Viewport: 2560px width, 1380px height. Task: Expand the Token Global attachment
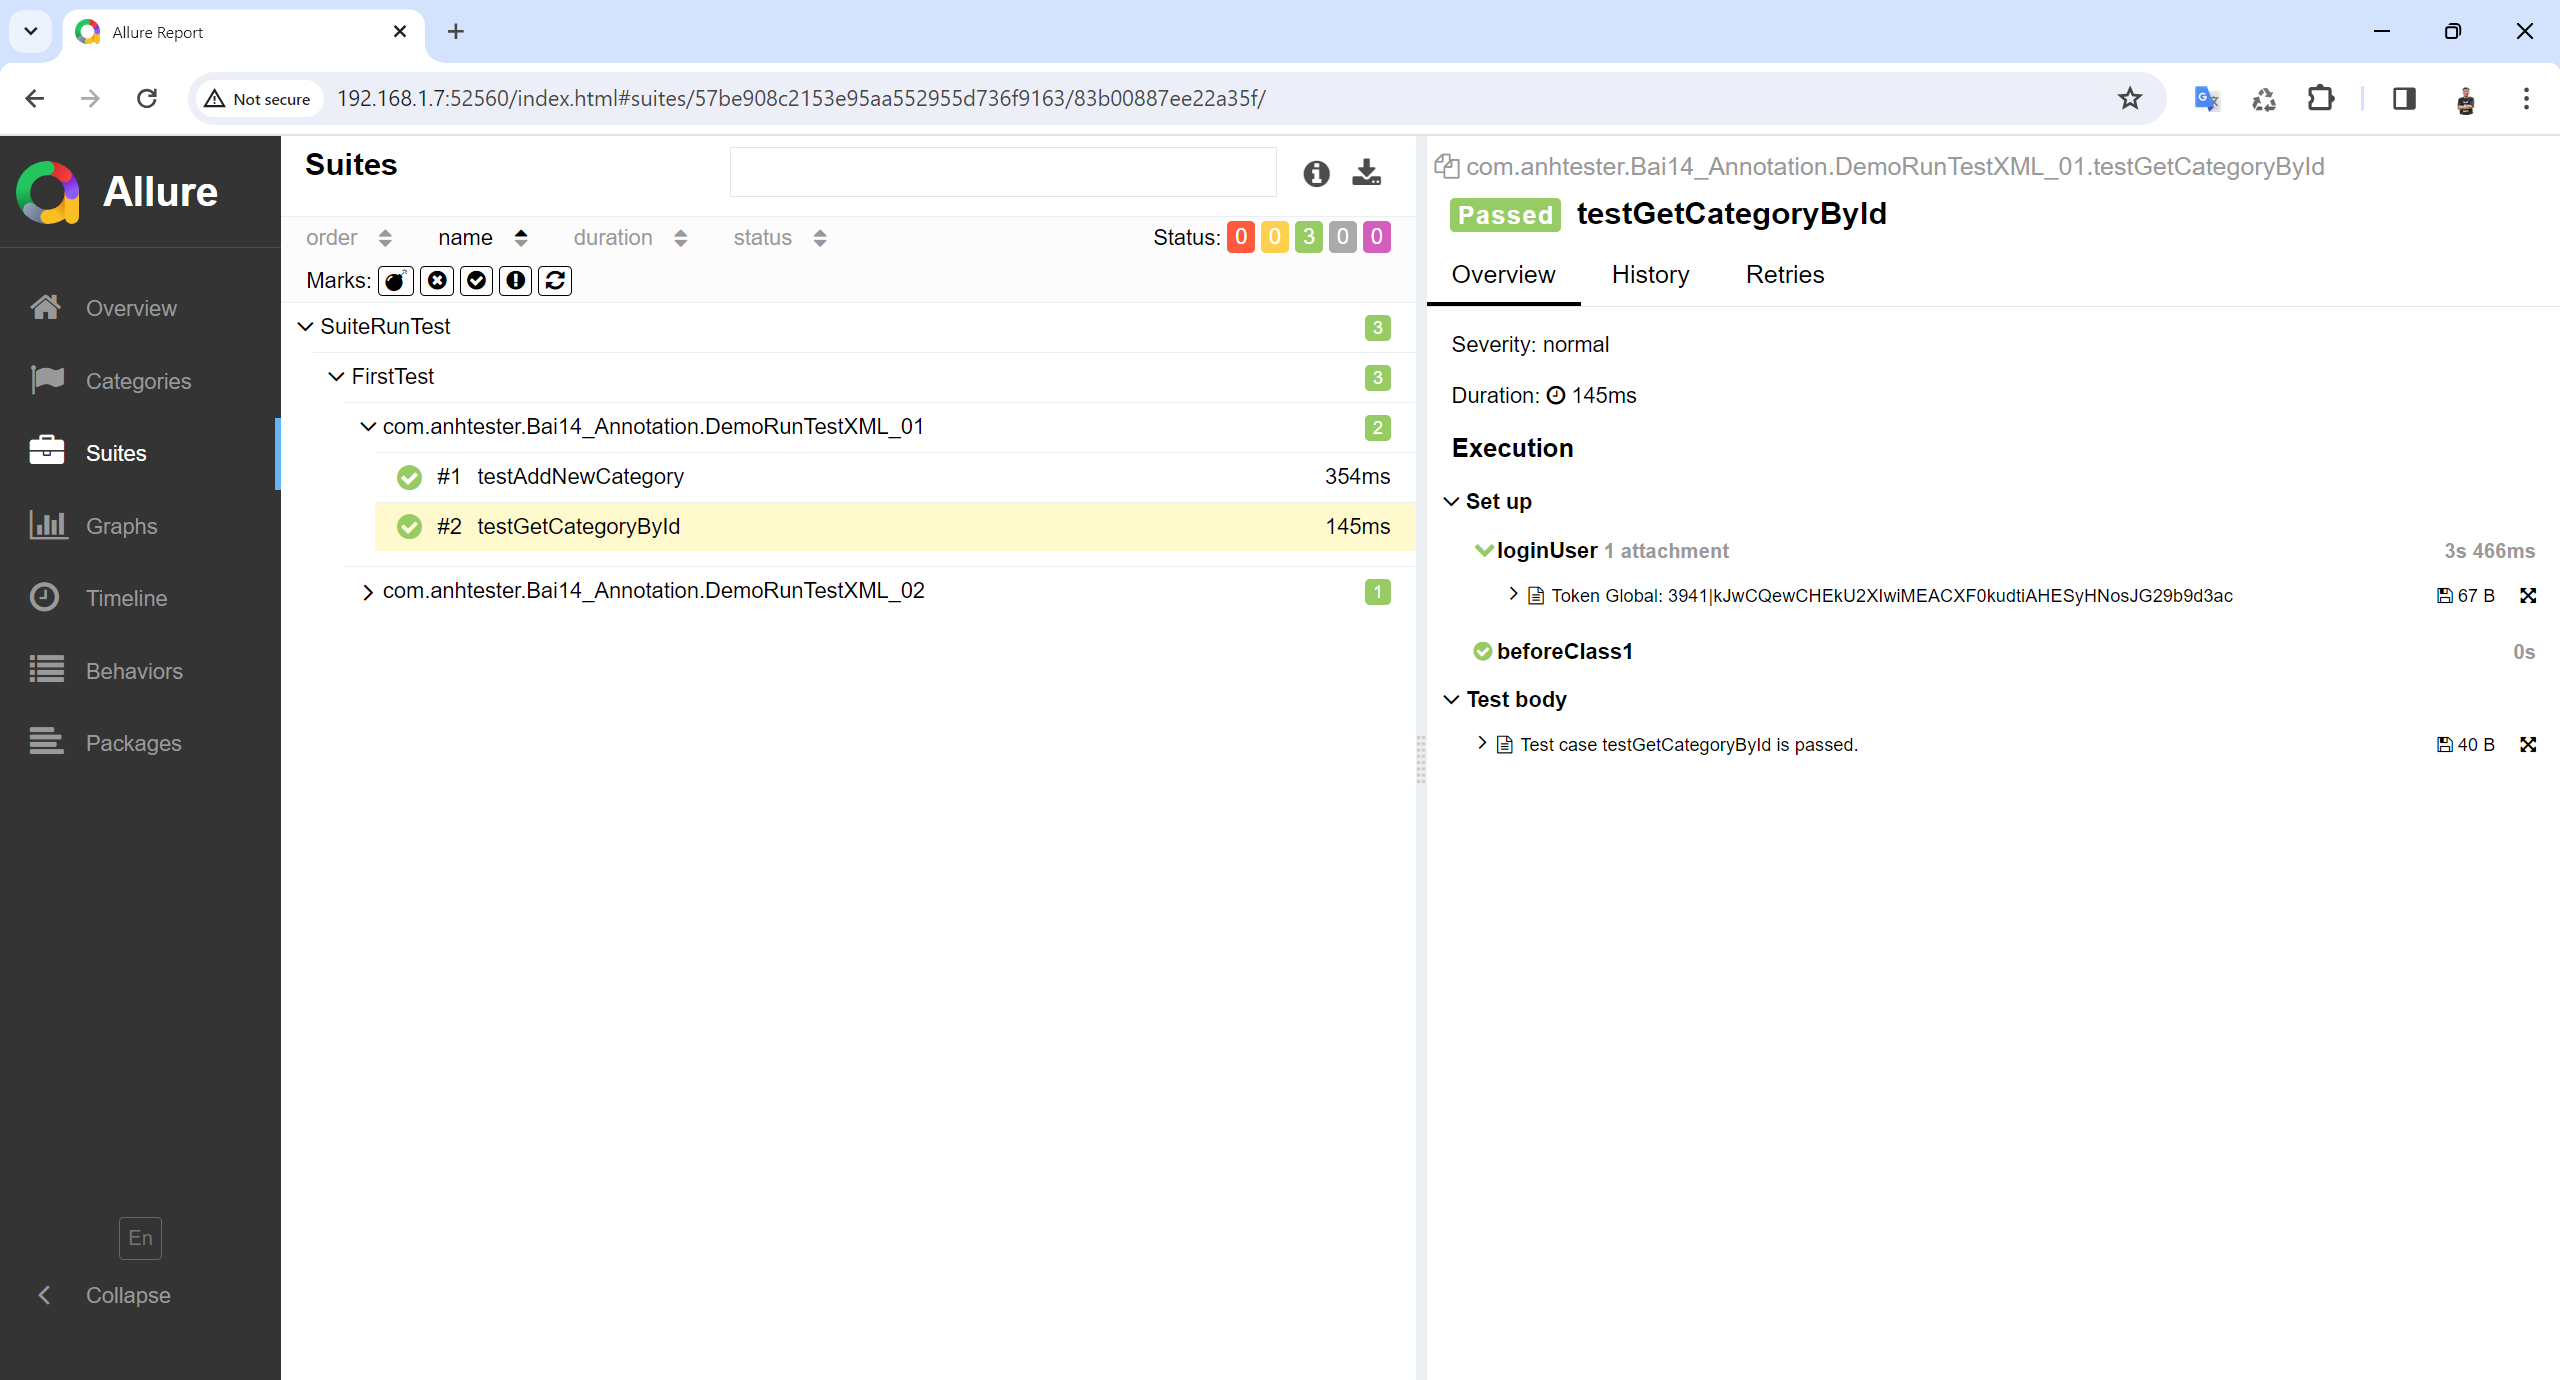[1514, 595]
